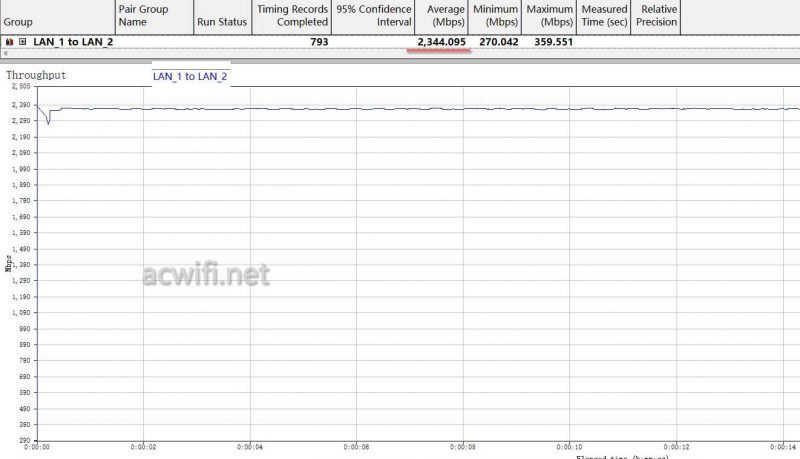Click the 270.042 minimum value cell
Image resolution: width=800 pixels, height=459 pixels.
(x=497, y=42)
